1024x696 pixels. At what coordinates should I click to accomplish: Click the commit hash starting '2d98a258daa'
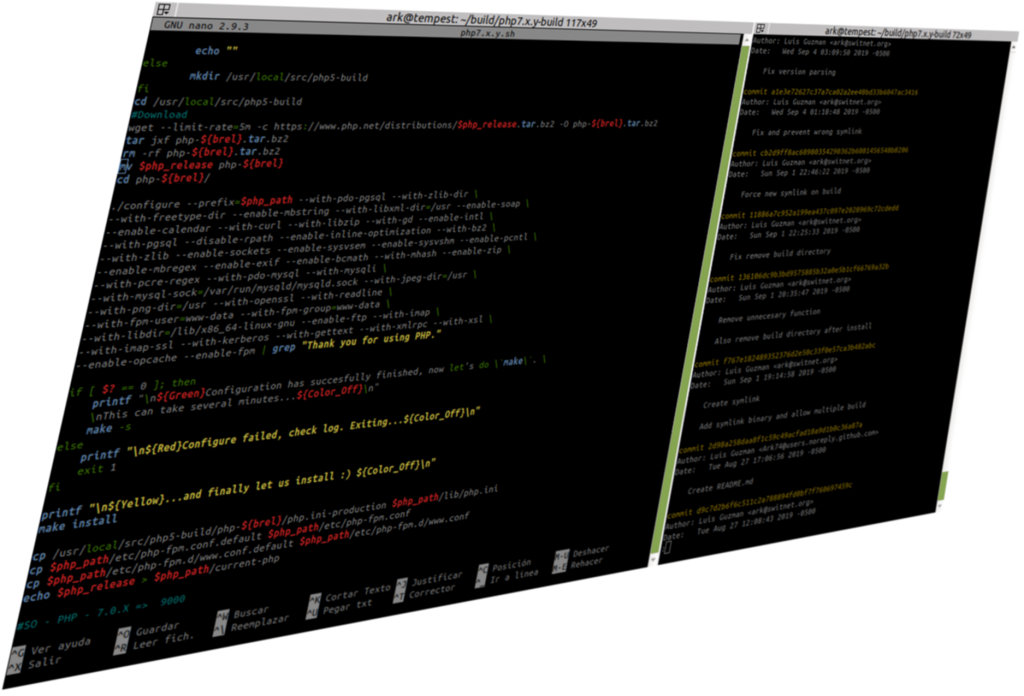click(785, 437)
